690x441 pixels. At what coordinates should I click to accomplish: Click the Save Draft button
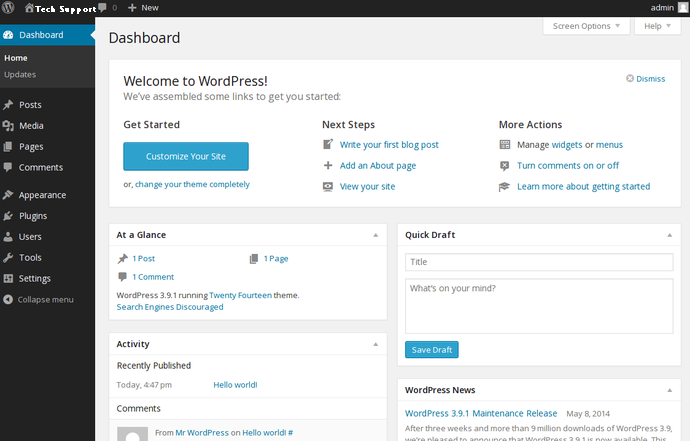[x=432, y=350]
